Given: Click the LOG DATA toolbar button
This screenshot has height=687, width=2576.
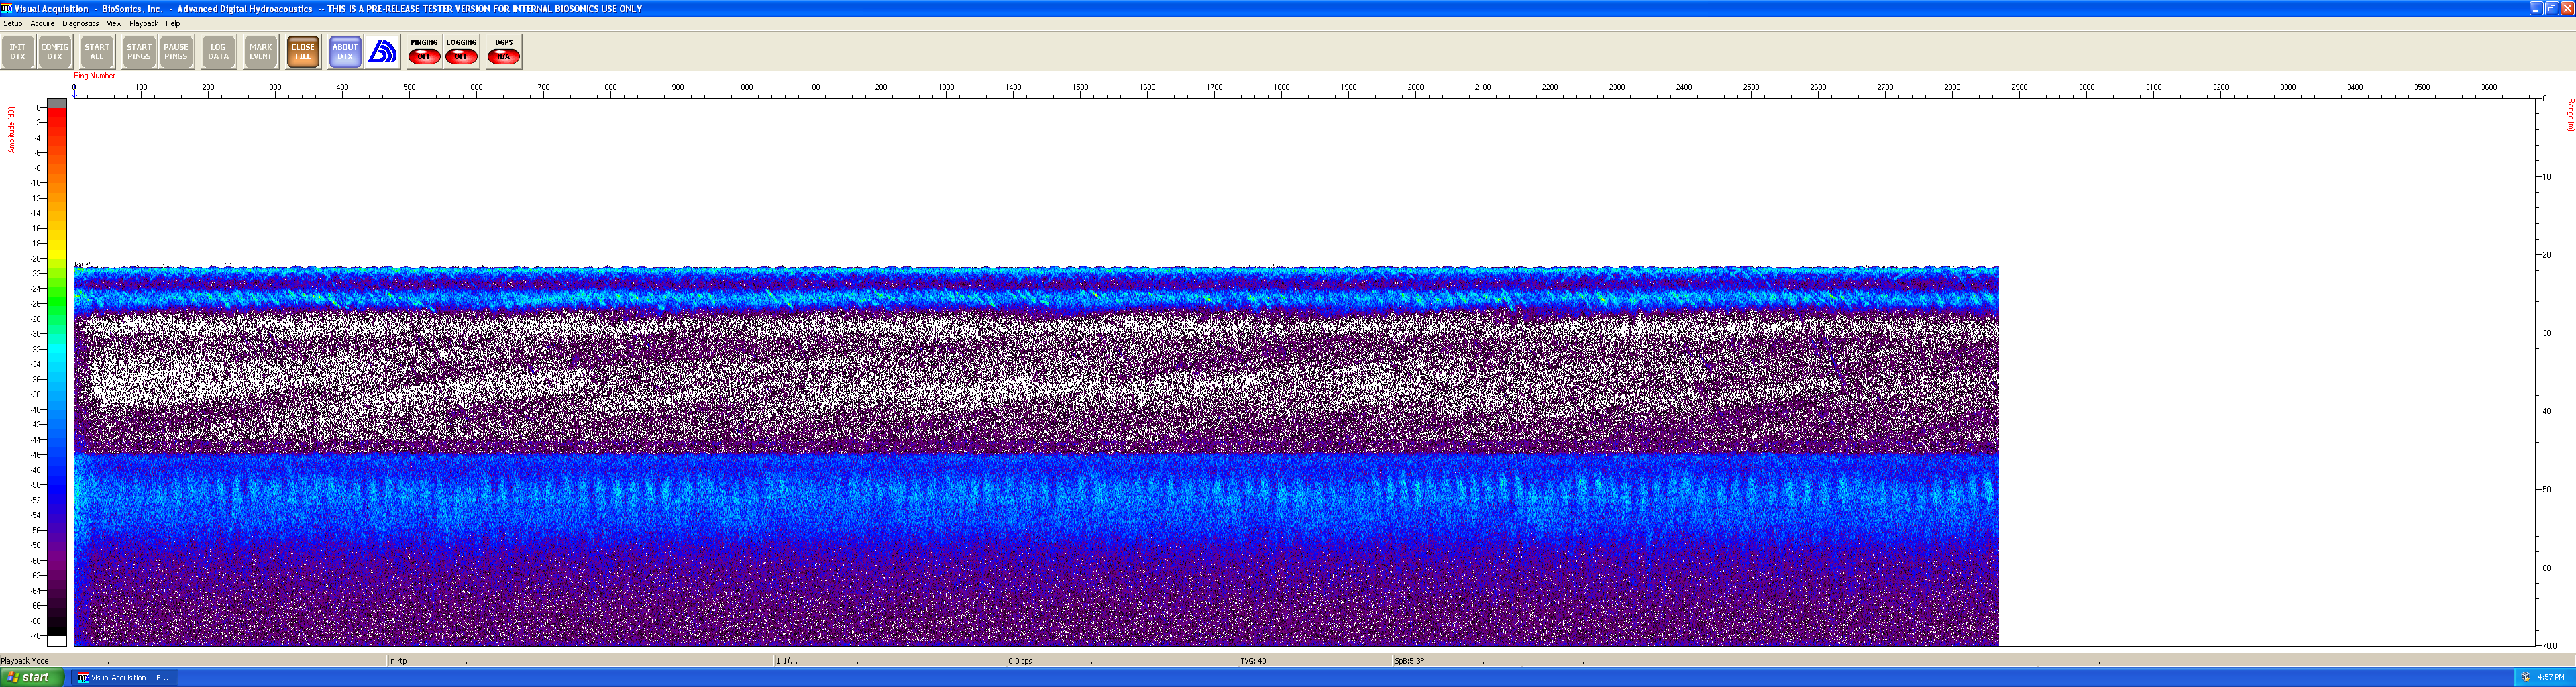Looking at the screenshot, I should [x=218, y=51].
